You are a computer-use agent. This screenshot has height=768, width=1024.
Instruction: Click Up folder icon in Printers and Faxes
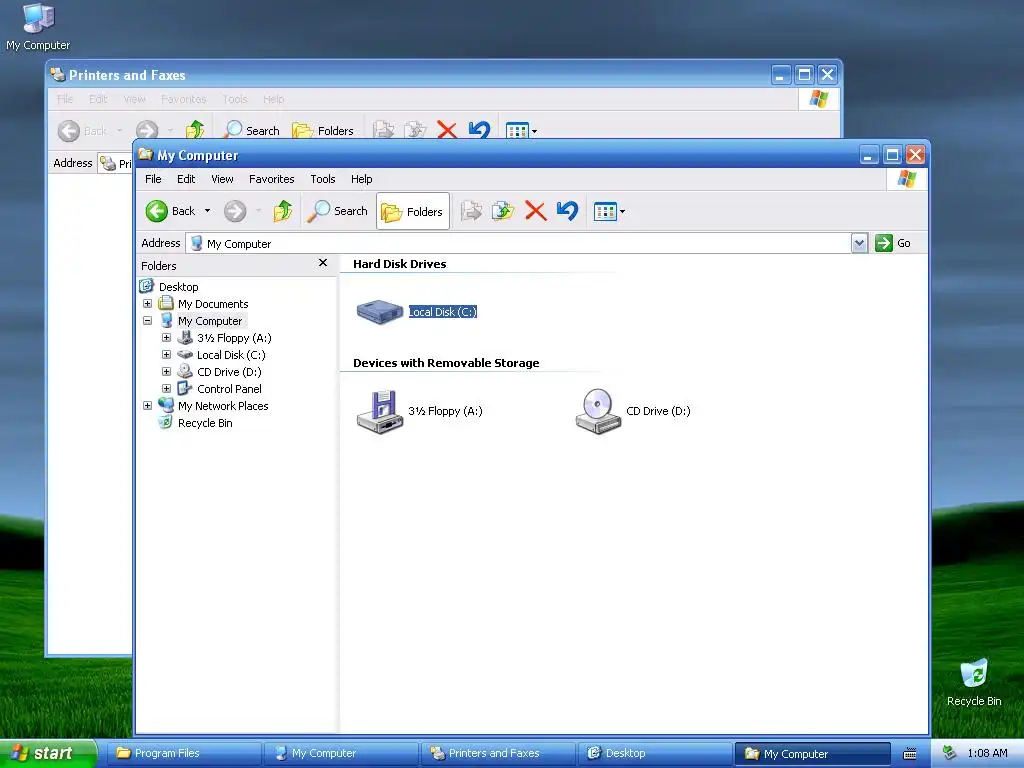tap(195, 130)
